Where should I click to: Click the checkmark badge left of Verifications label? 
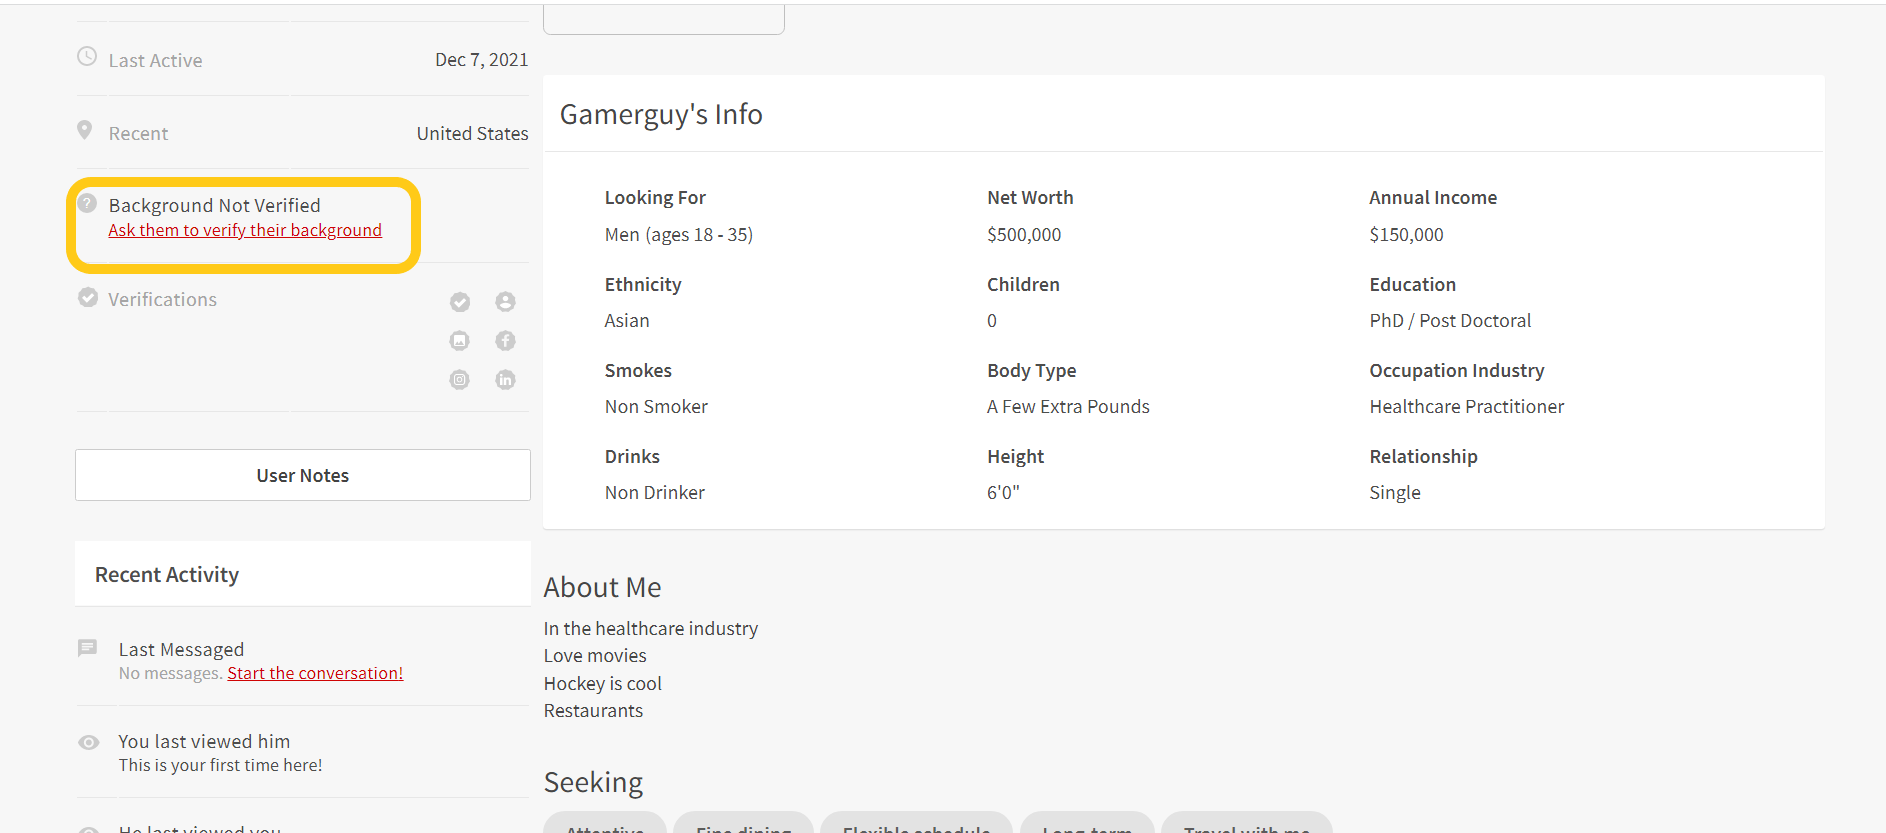[88, 297]
